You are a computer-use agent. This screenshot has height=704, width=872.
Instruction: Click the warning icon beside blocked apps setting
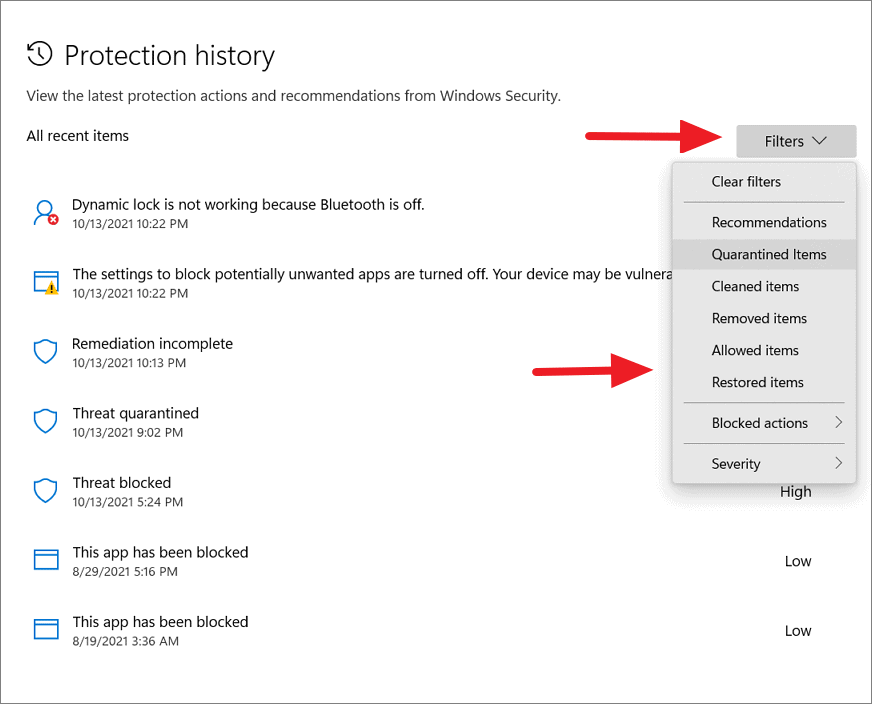[45, 281]
